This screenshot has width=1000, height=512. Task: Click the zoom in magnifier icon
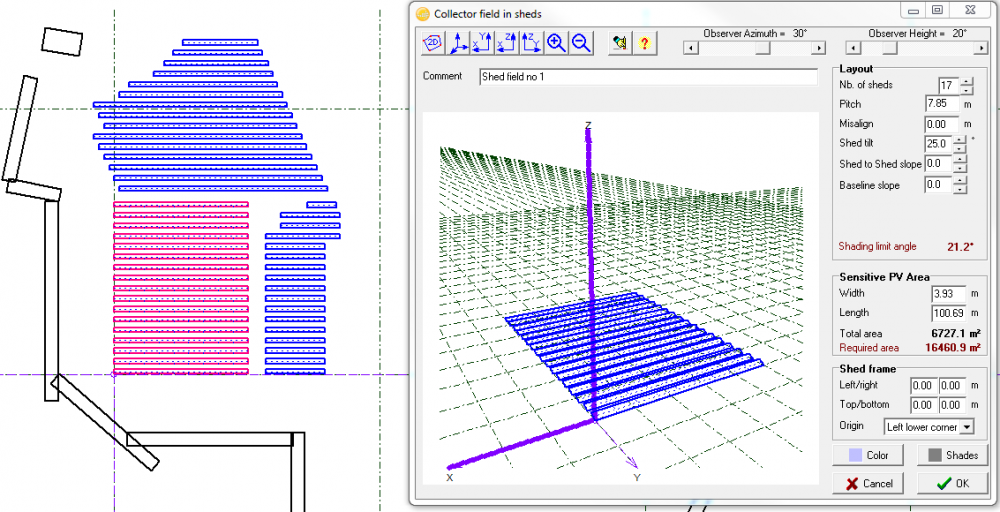coord(556,43)
